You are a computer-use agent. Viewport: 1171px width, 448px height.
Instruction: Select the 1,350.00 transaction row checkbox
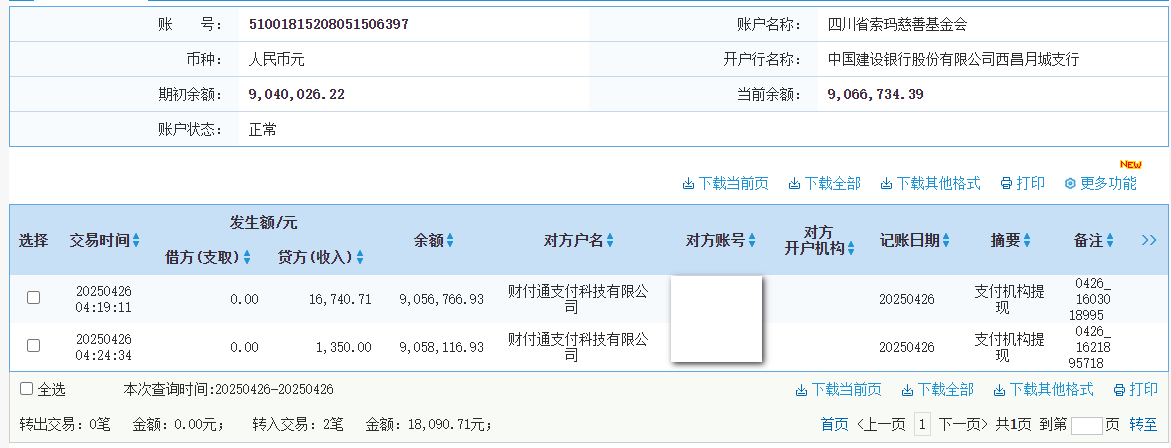33,346
